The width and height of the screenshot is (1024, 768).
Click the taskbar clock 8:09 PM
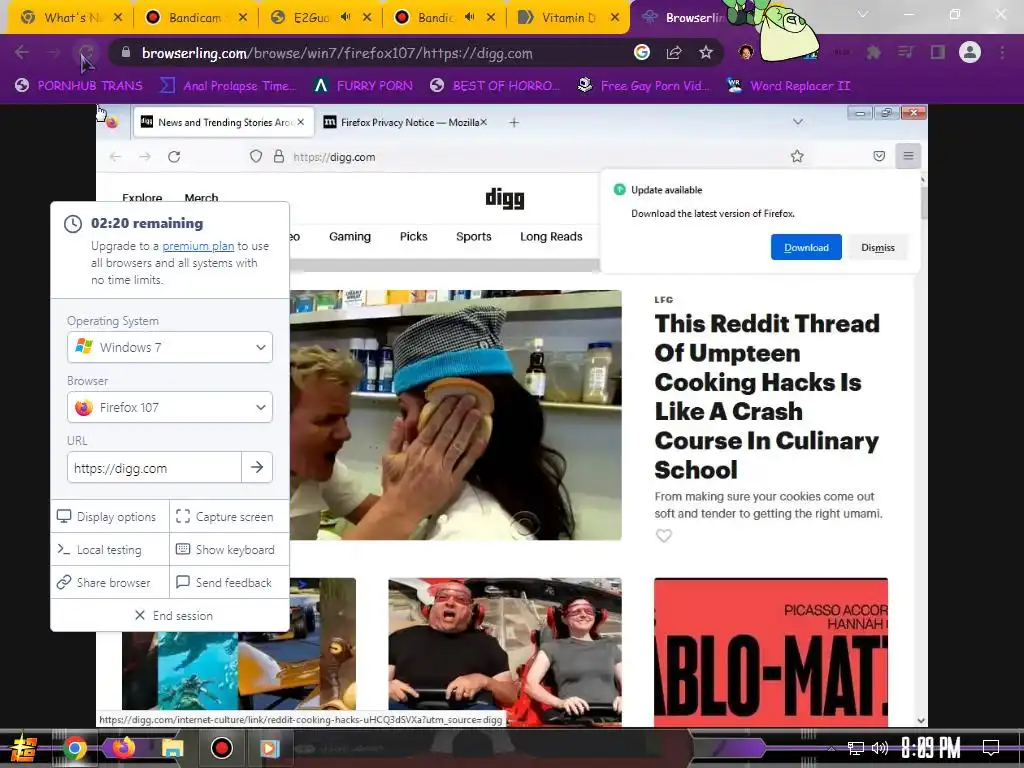click(x=931, y=747)
